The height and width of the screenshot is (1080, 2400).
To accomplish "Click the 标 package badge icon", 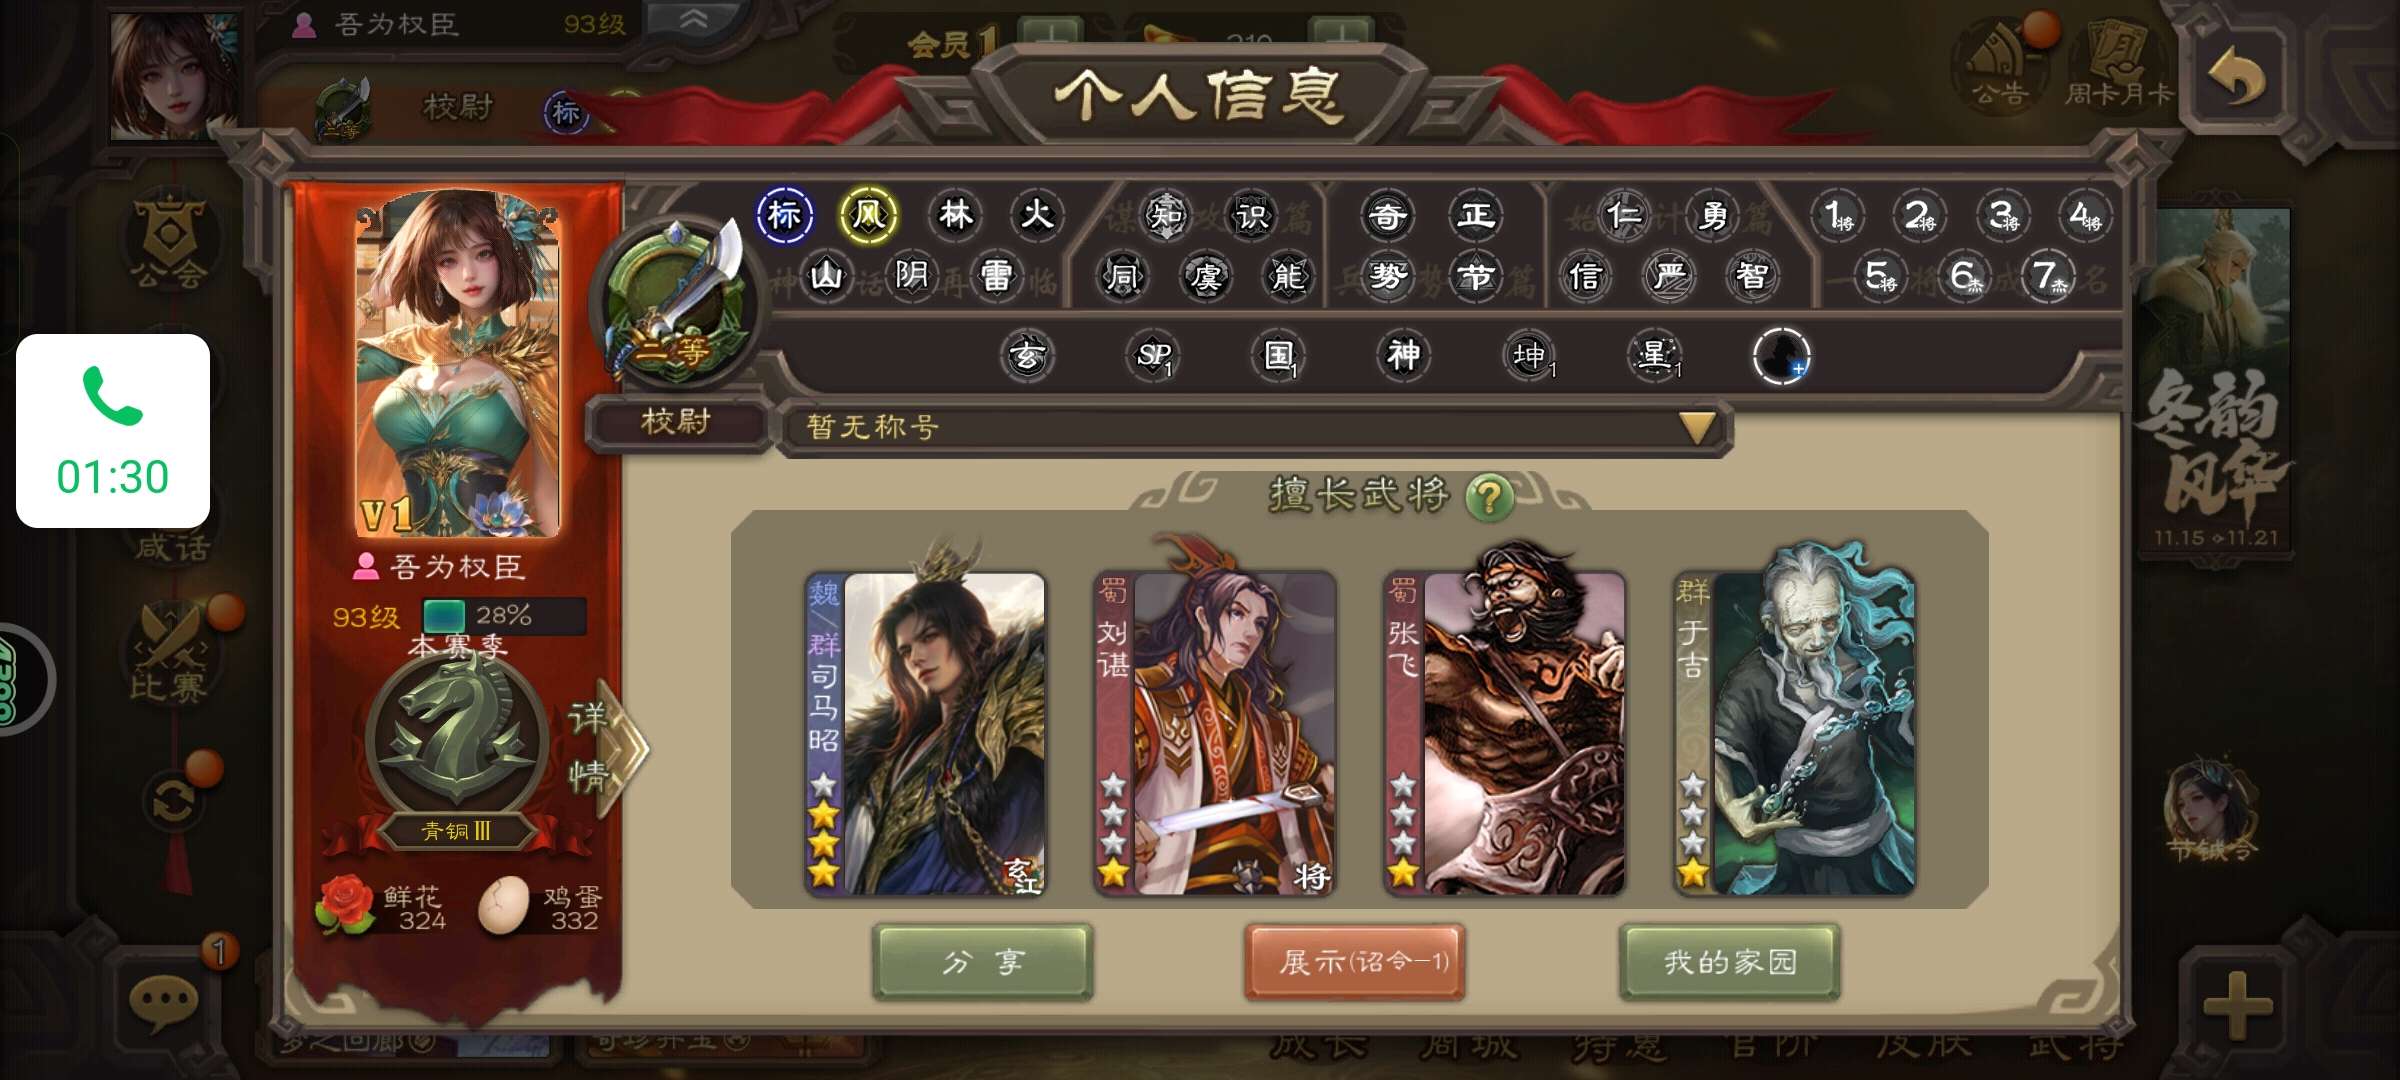I will coord(784,215).
